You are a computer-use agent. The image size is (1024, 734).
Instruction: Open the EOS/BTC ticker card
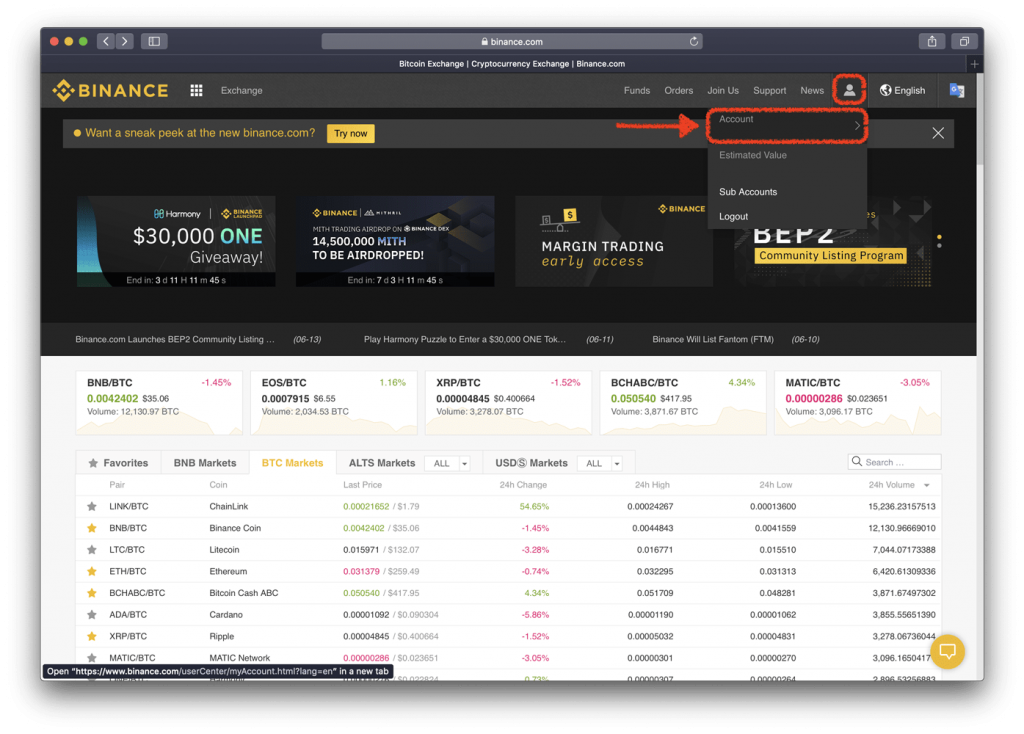point(334,403)
